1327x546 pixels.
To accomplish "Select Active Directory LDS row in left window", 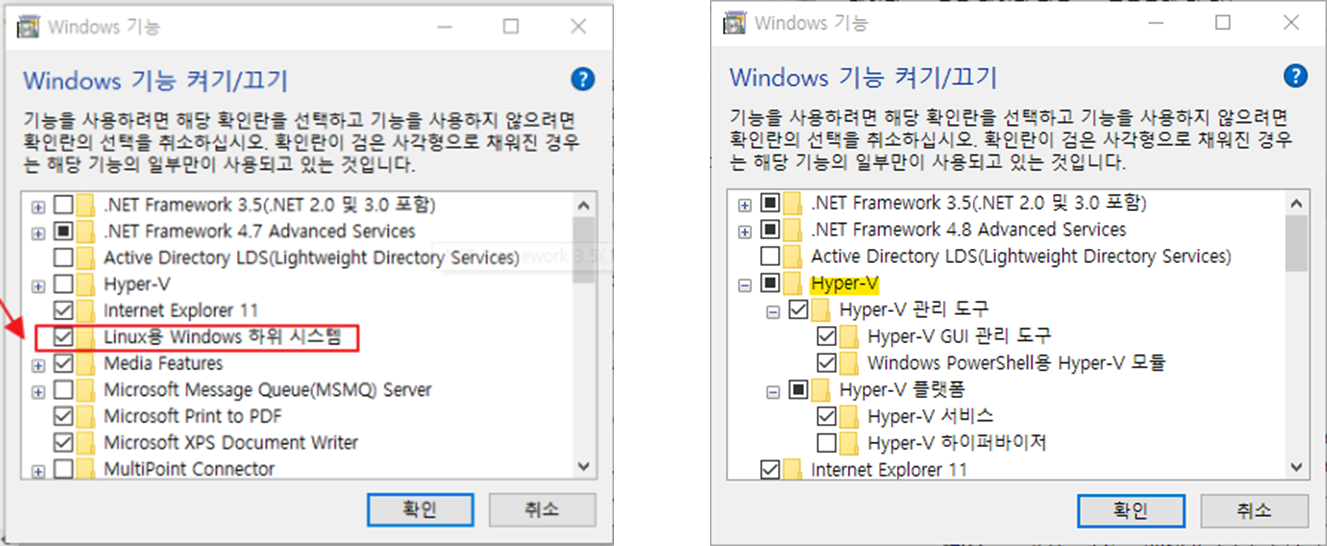I will 312,258.
